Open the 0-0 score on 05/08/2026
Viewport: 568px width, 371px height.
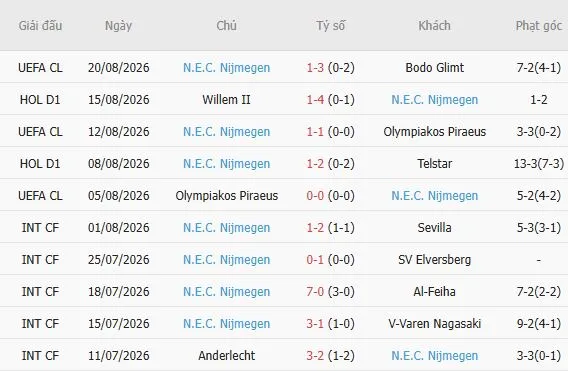pos(315,196)
